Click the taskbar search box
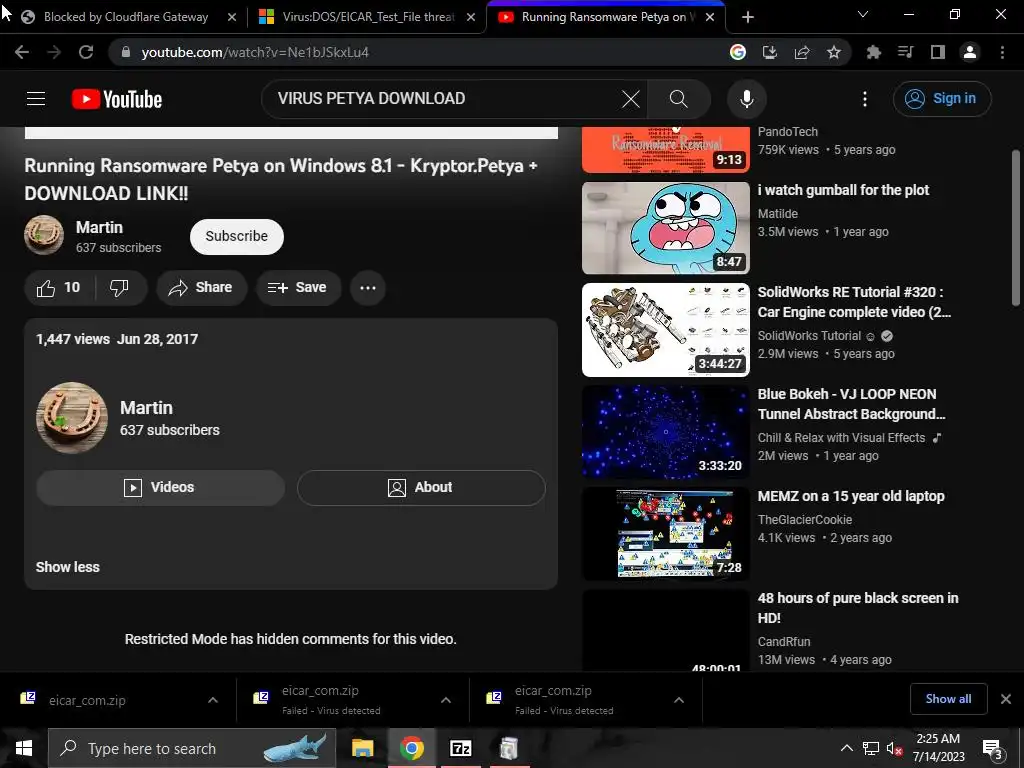1024x768 pixels. click(x=192, y=748)
